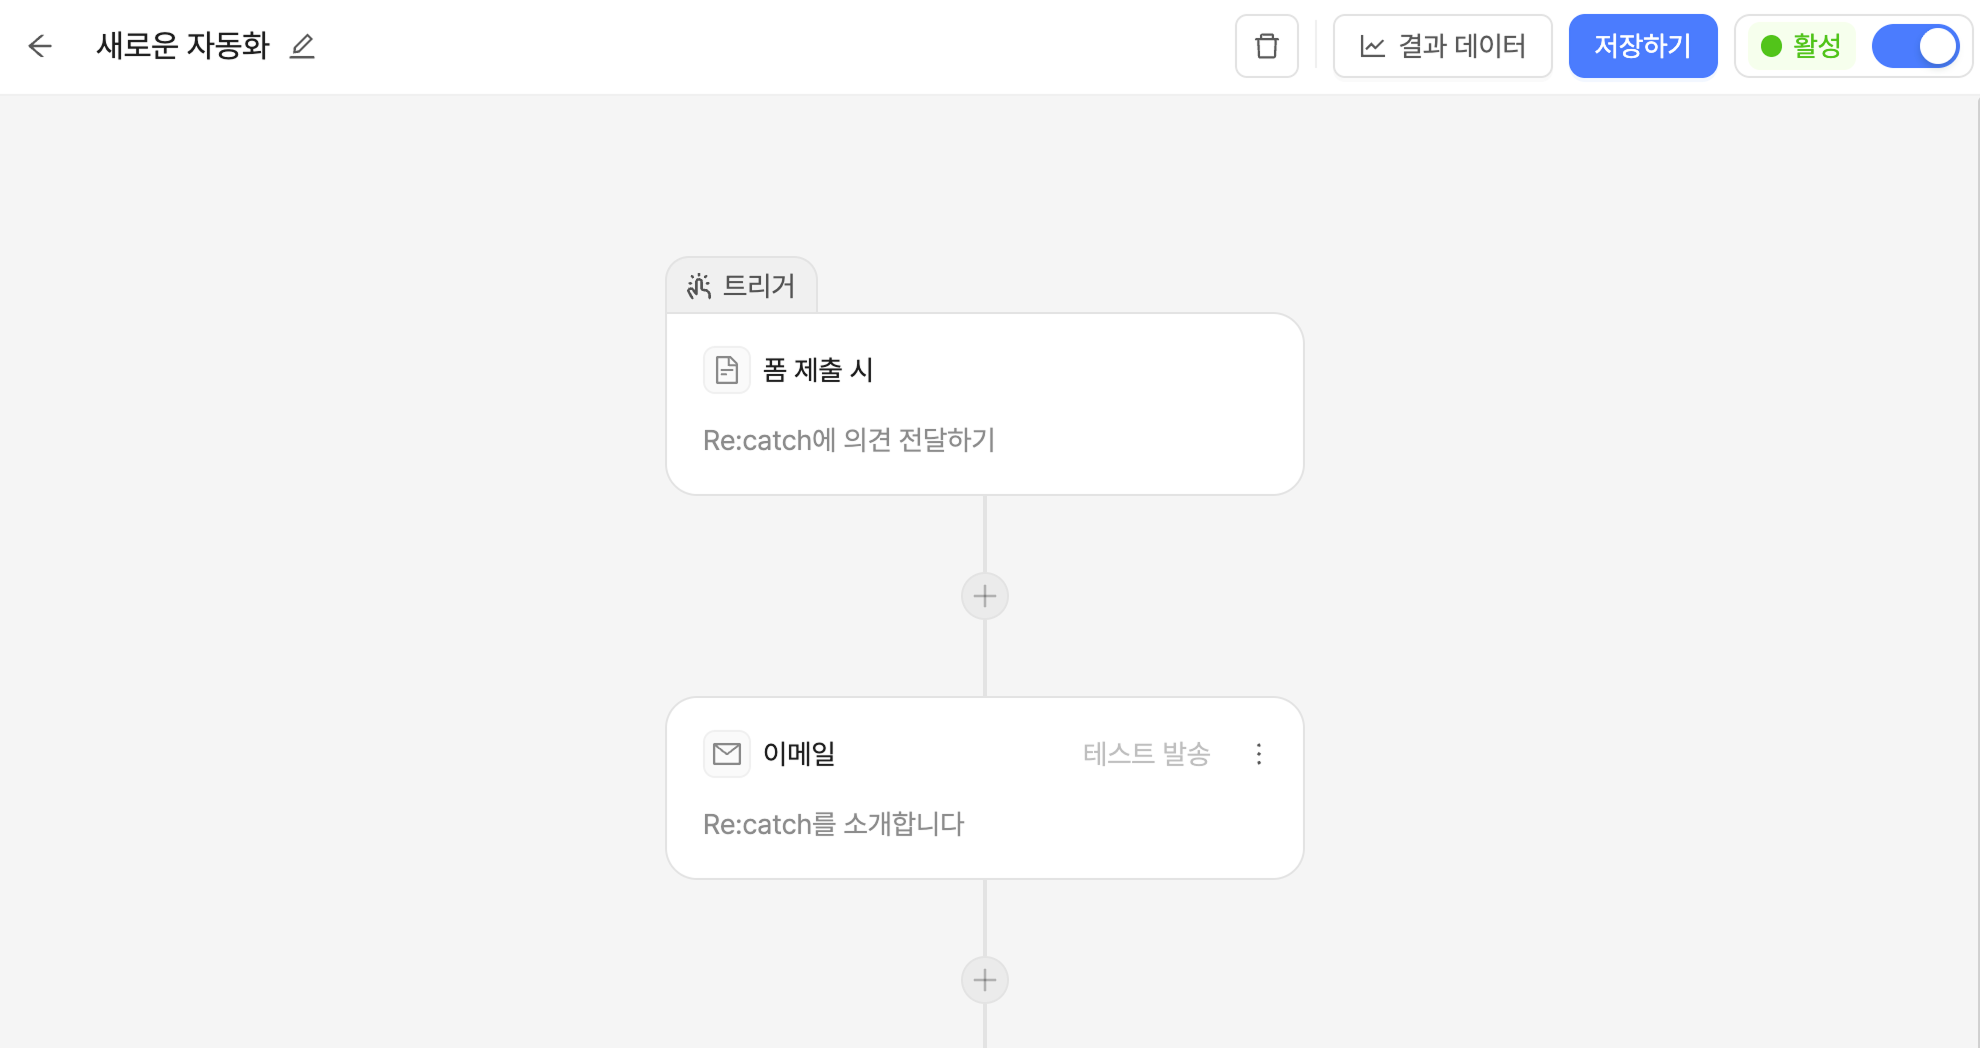The width and height of the screenshot is (1980, 1048).
Task: Click the 폼 제출 시 document icon
Action: coord(727,370)
